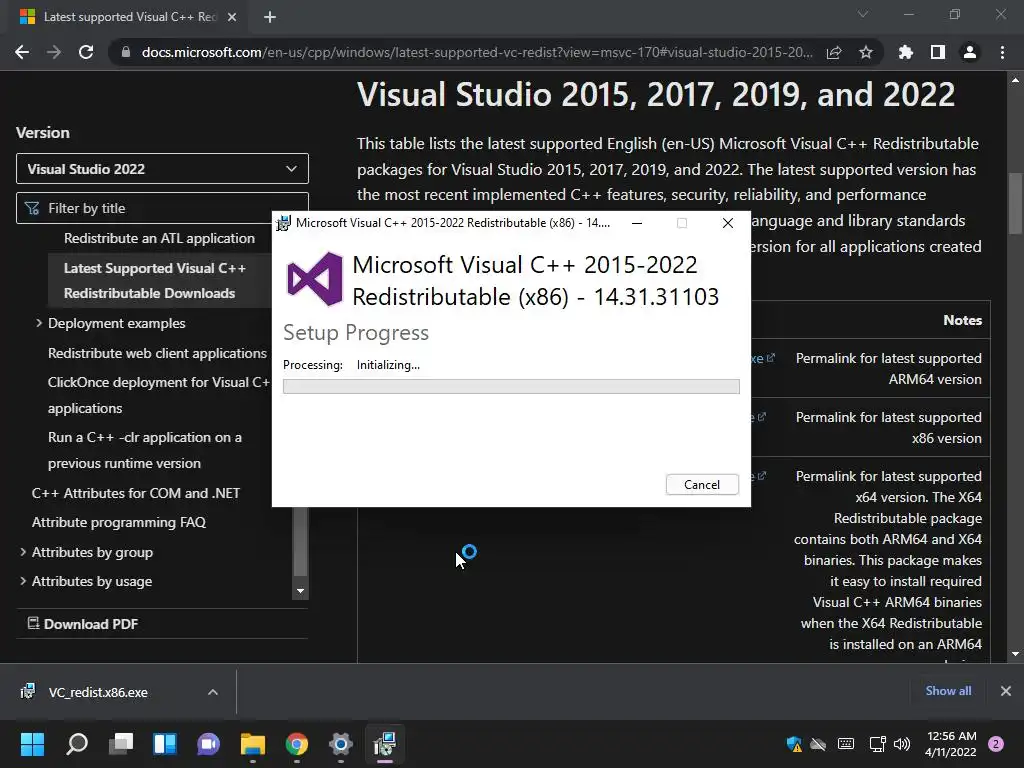Click the share page icon in address bar
The width and height of the screenshot is (1024, 768).
(x=833, y=52)
